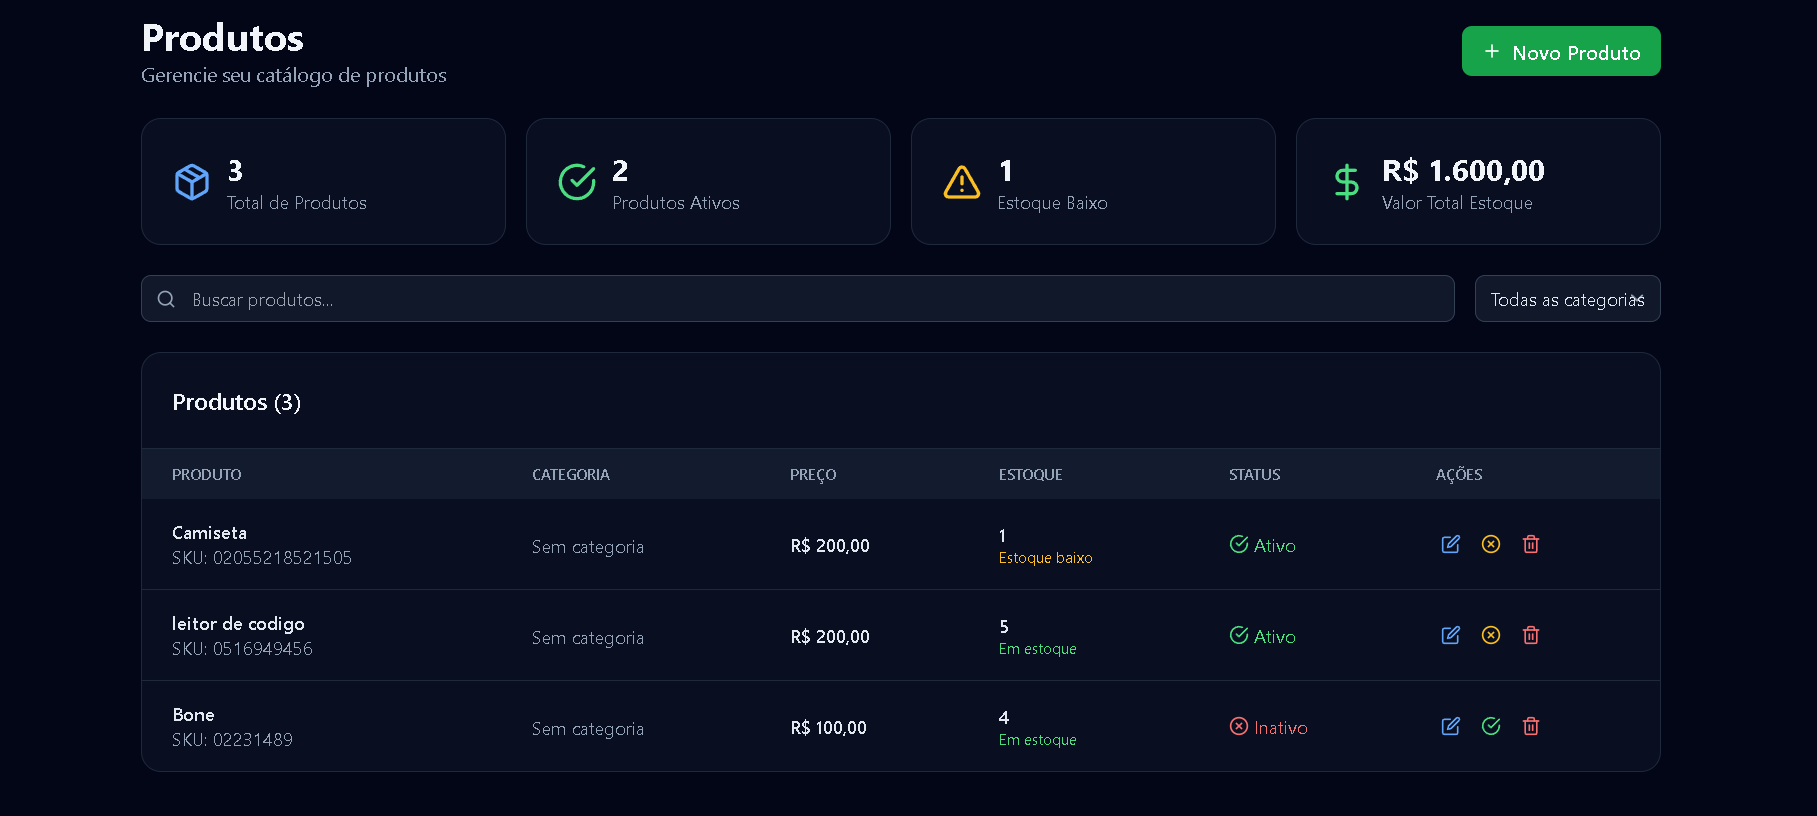Click the AÇÕES column header
Screen dimensions: 1817x816
[x=1459, y=475]
